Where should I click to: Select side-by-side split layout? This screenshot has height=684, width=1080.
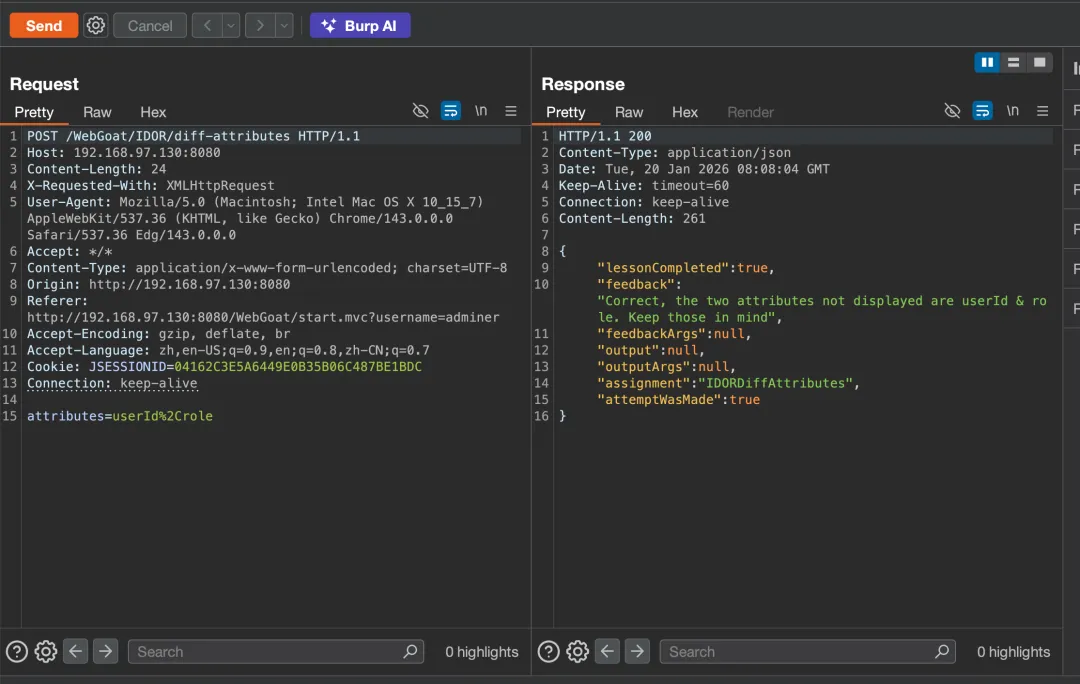tap(987, 63)
